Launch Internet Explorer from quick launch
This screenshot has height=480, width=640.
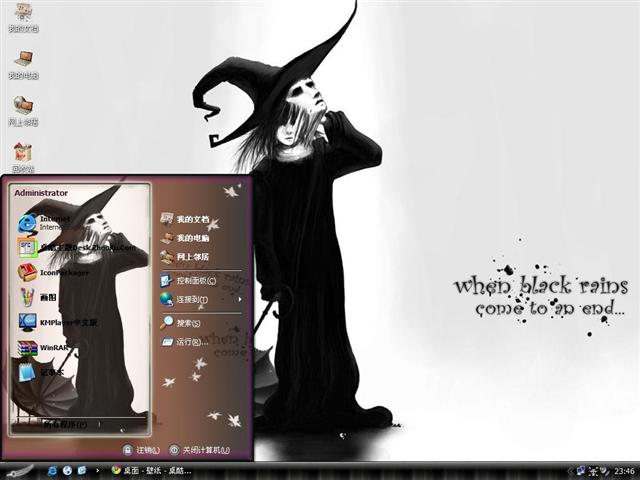pos(52,471)
